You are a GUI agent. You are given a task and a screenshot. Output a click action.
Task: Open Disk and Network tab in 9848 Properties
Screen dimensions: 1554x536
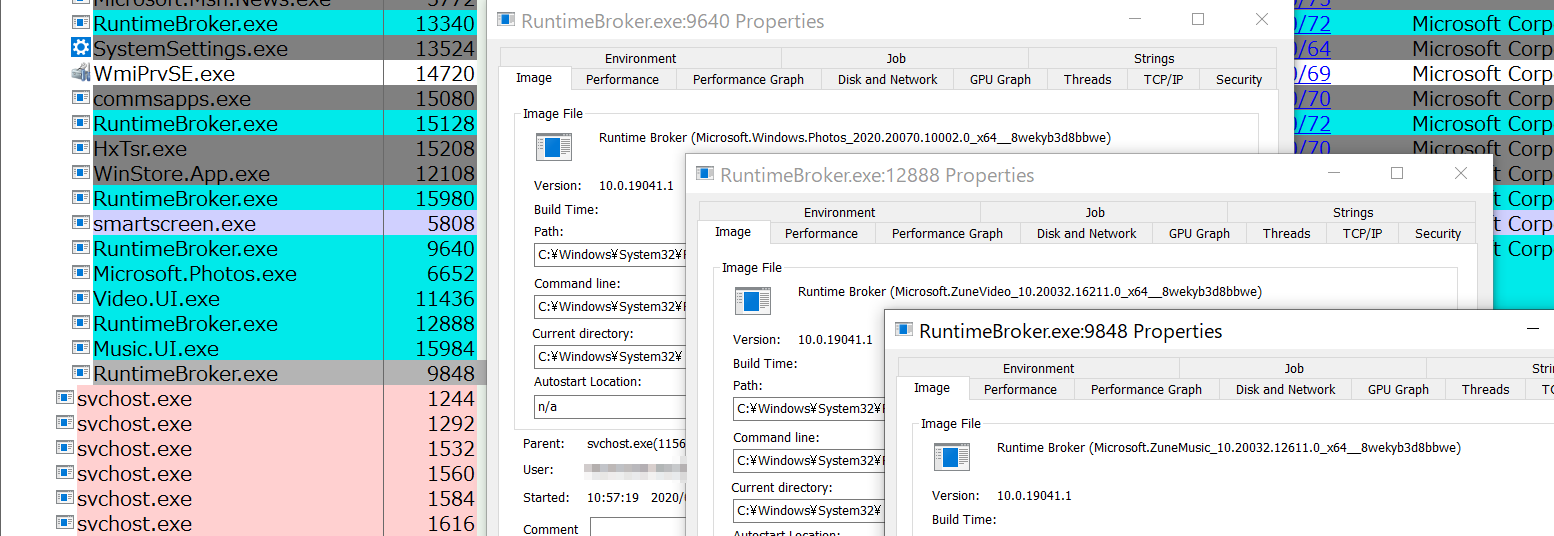1285,389
